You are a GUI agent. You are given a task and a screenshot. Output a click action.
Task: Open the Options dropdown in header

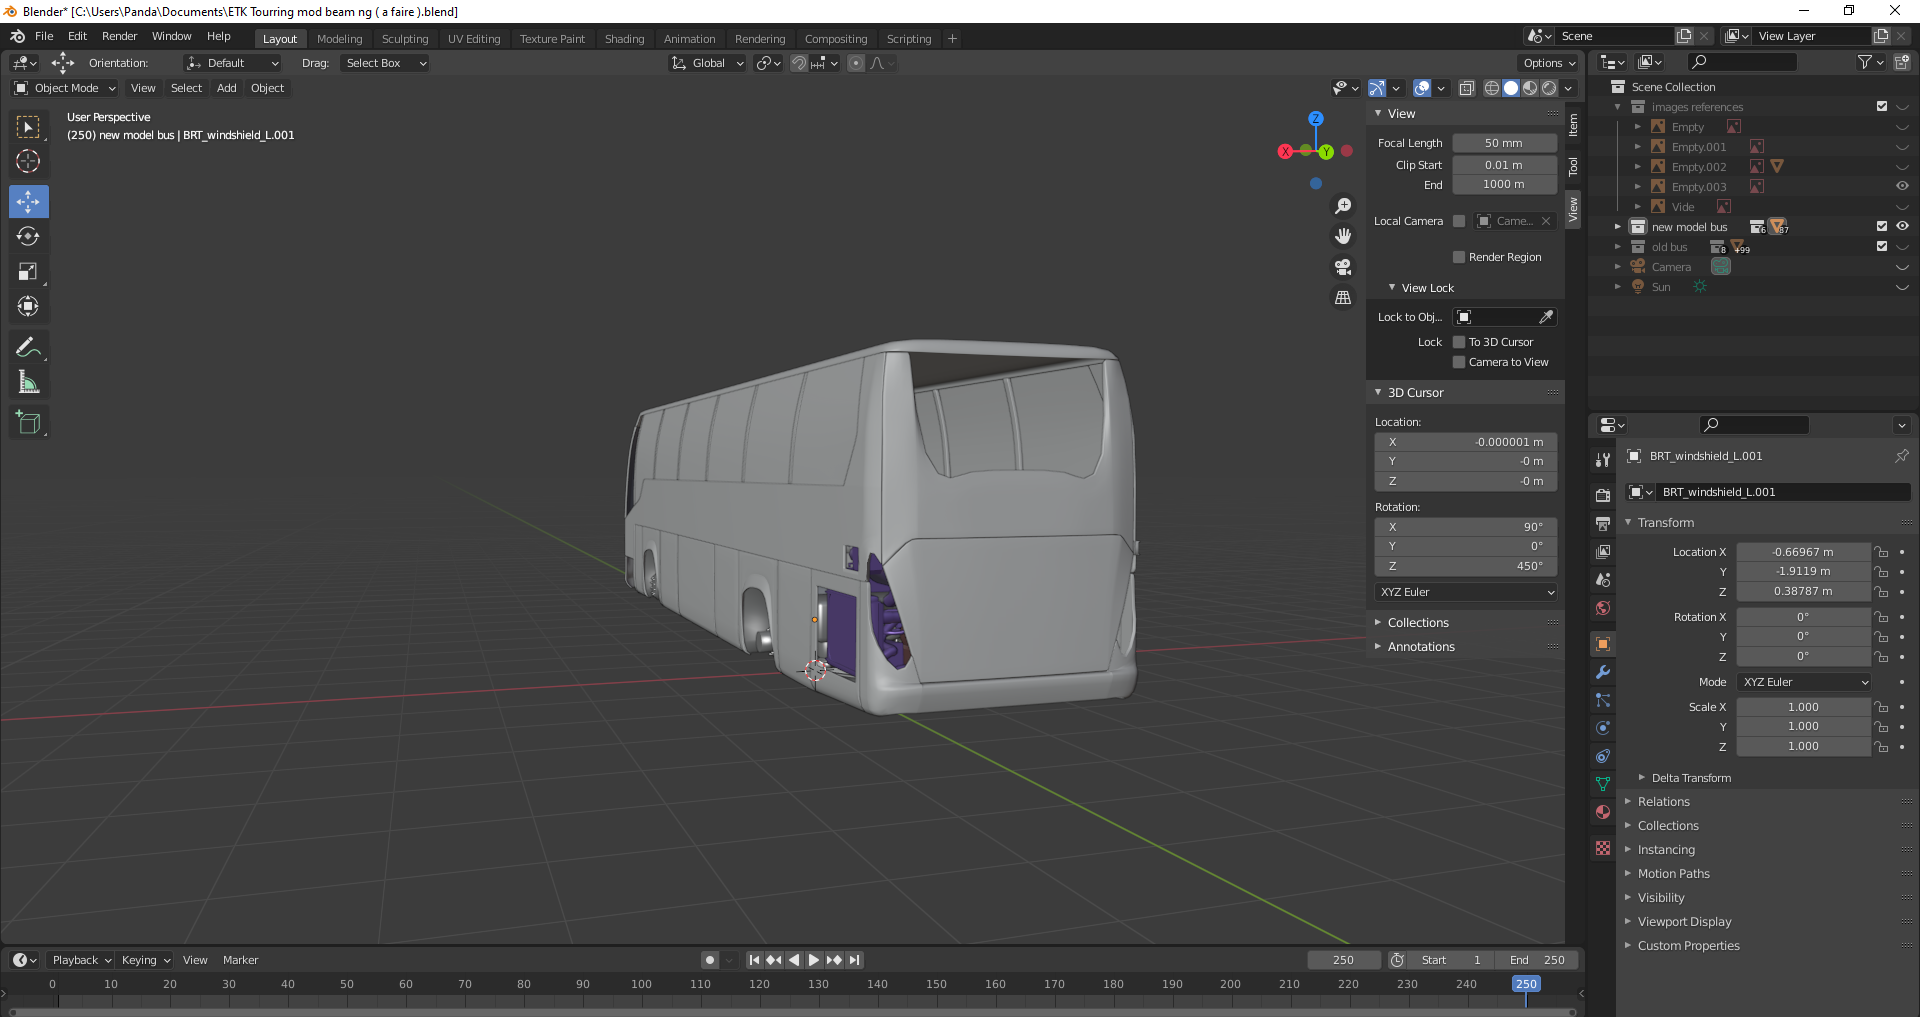tap(1548, 63)
